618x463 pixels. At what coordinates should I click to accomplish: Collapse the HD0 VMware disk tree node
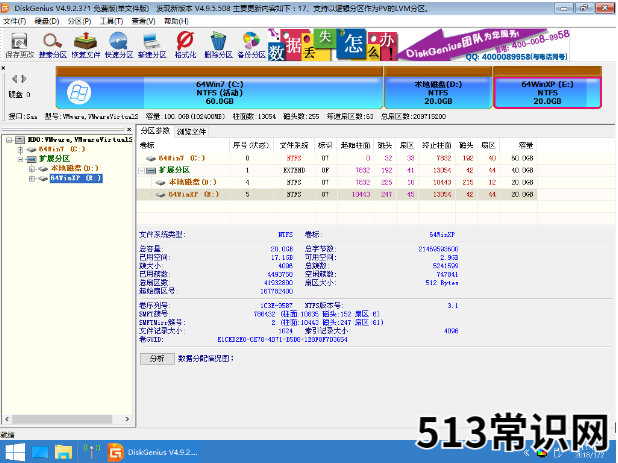pyautogui.click(x=9, y=140)
